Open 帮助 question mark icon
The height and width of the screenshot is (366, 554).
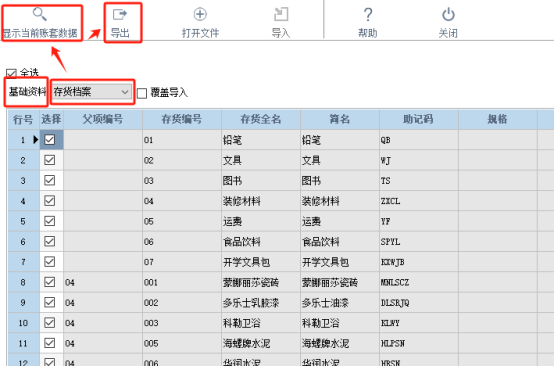[x=368, y=14]
